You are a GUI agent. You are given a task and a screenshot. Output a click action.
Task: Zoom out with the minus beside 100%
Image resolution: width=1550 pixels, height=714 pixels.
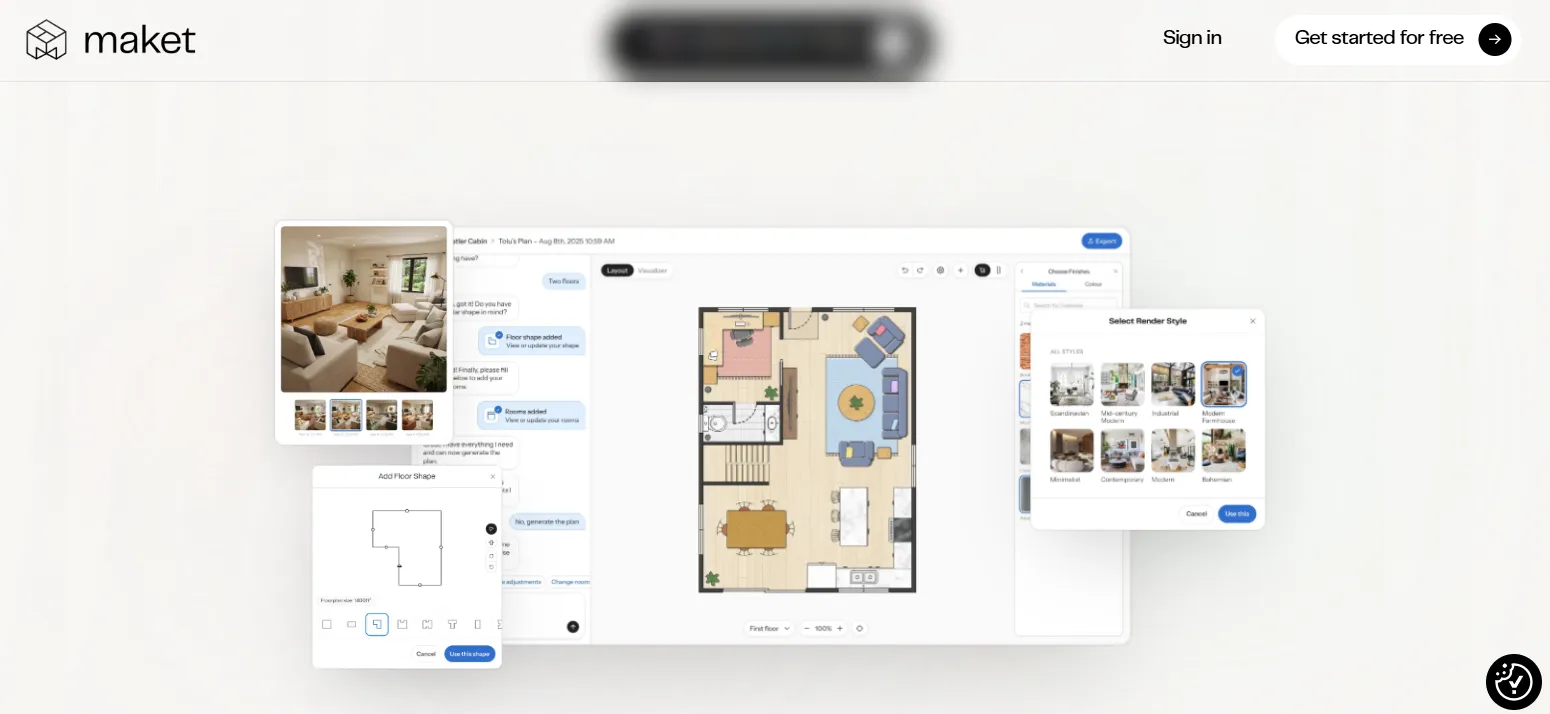(x=807, y=628)
